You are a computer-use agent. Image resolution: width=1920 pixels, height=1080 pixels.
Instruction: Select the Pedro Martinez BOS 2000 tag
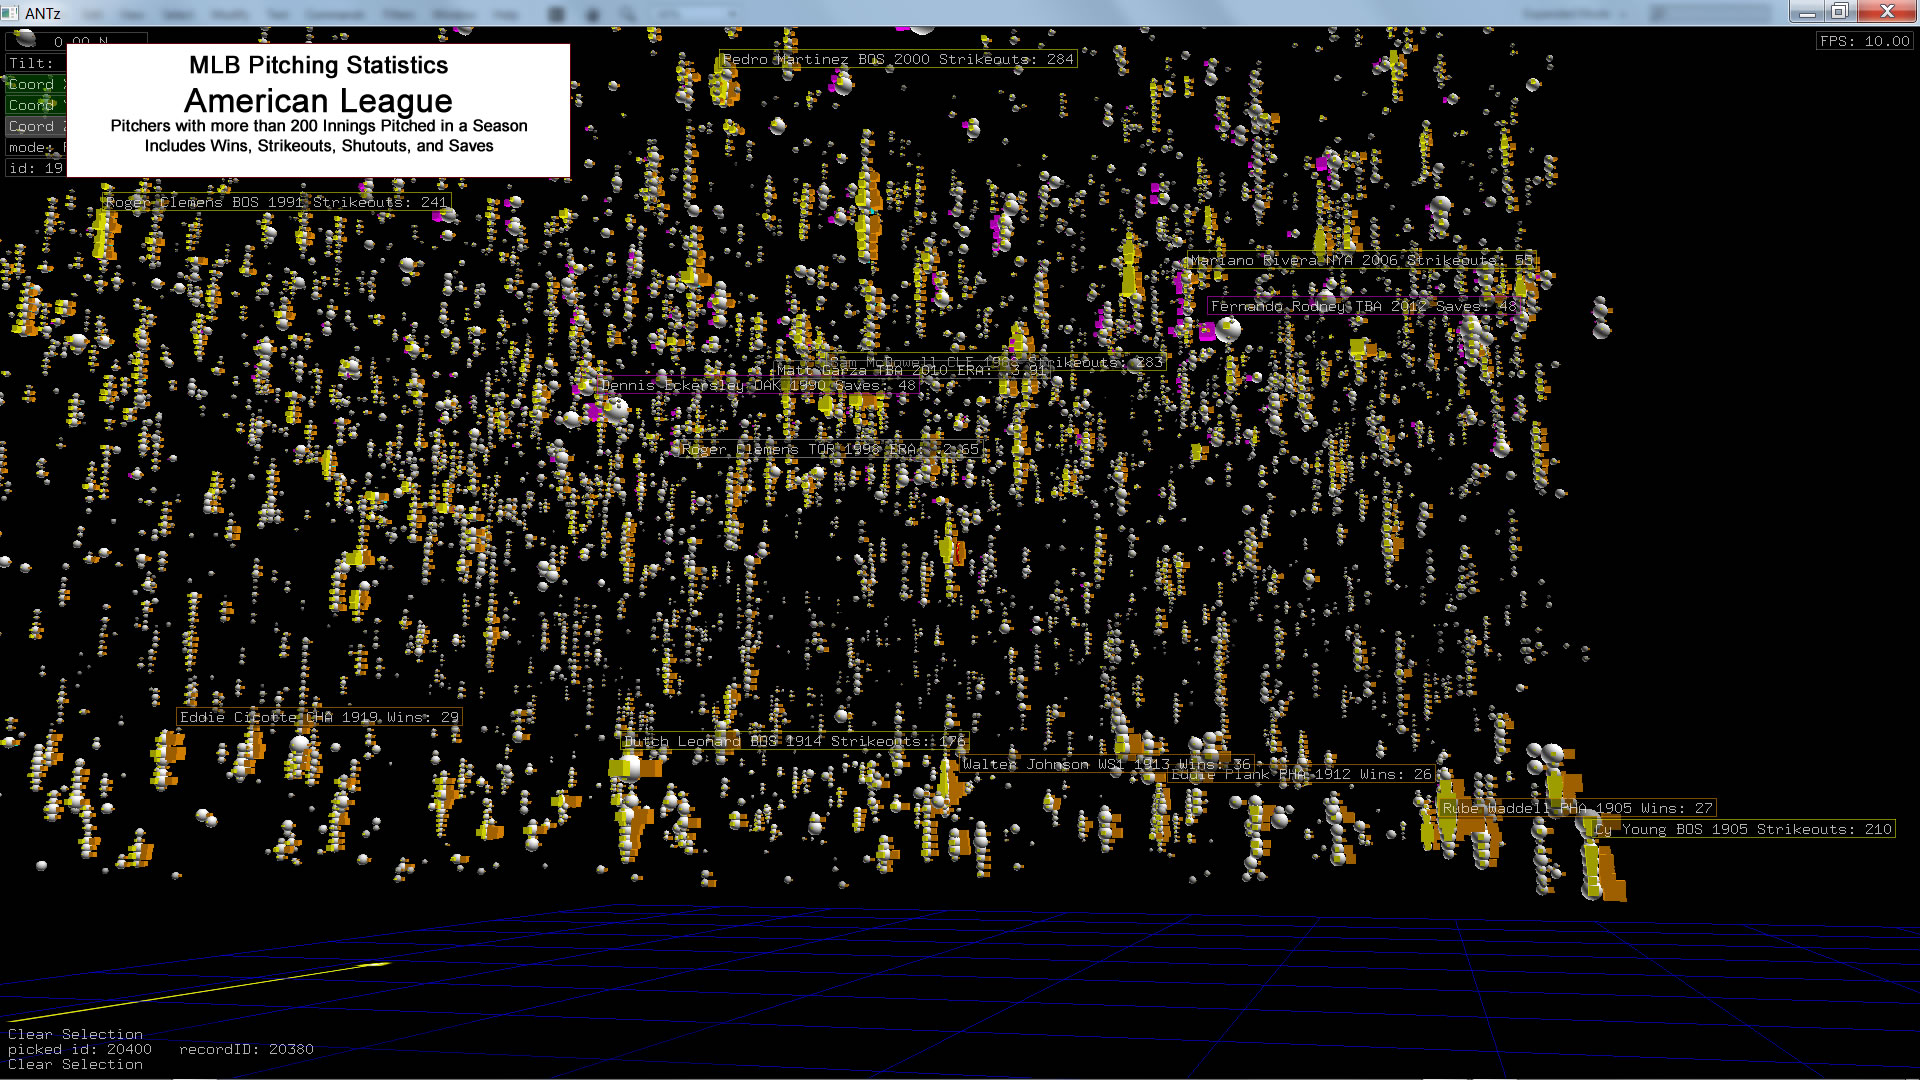pos(897,60)
